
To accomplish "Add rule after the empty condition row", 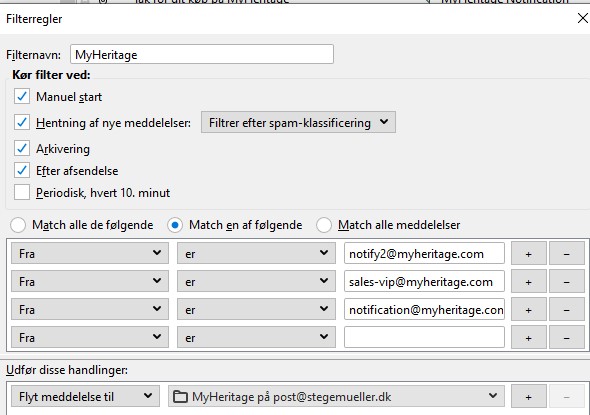I will (x=528, y=337).
